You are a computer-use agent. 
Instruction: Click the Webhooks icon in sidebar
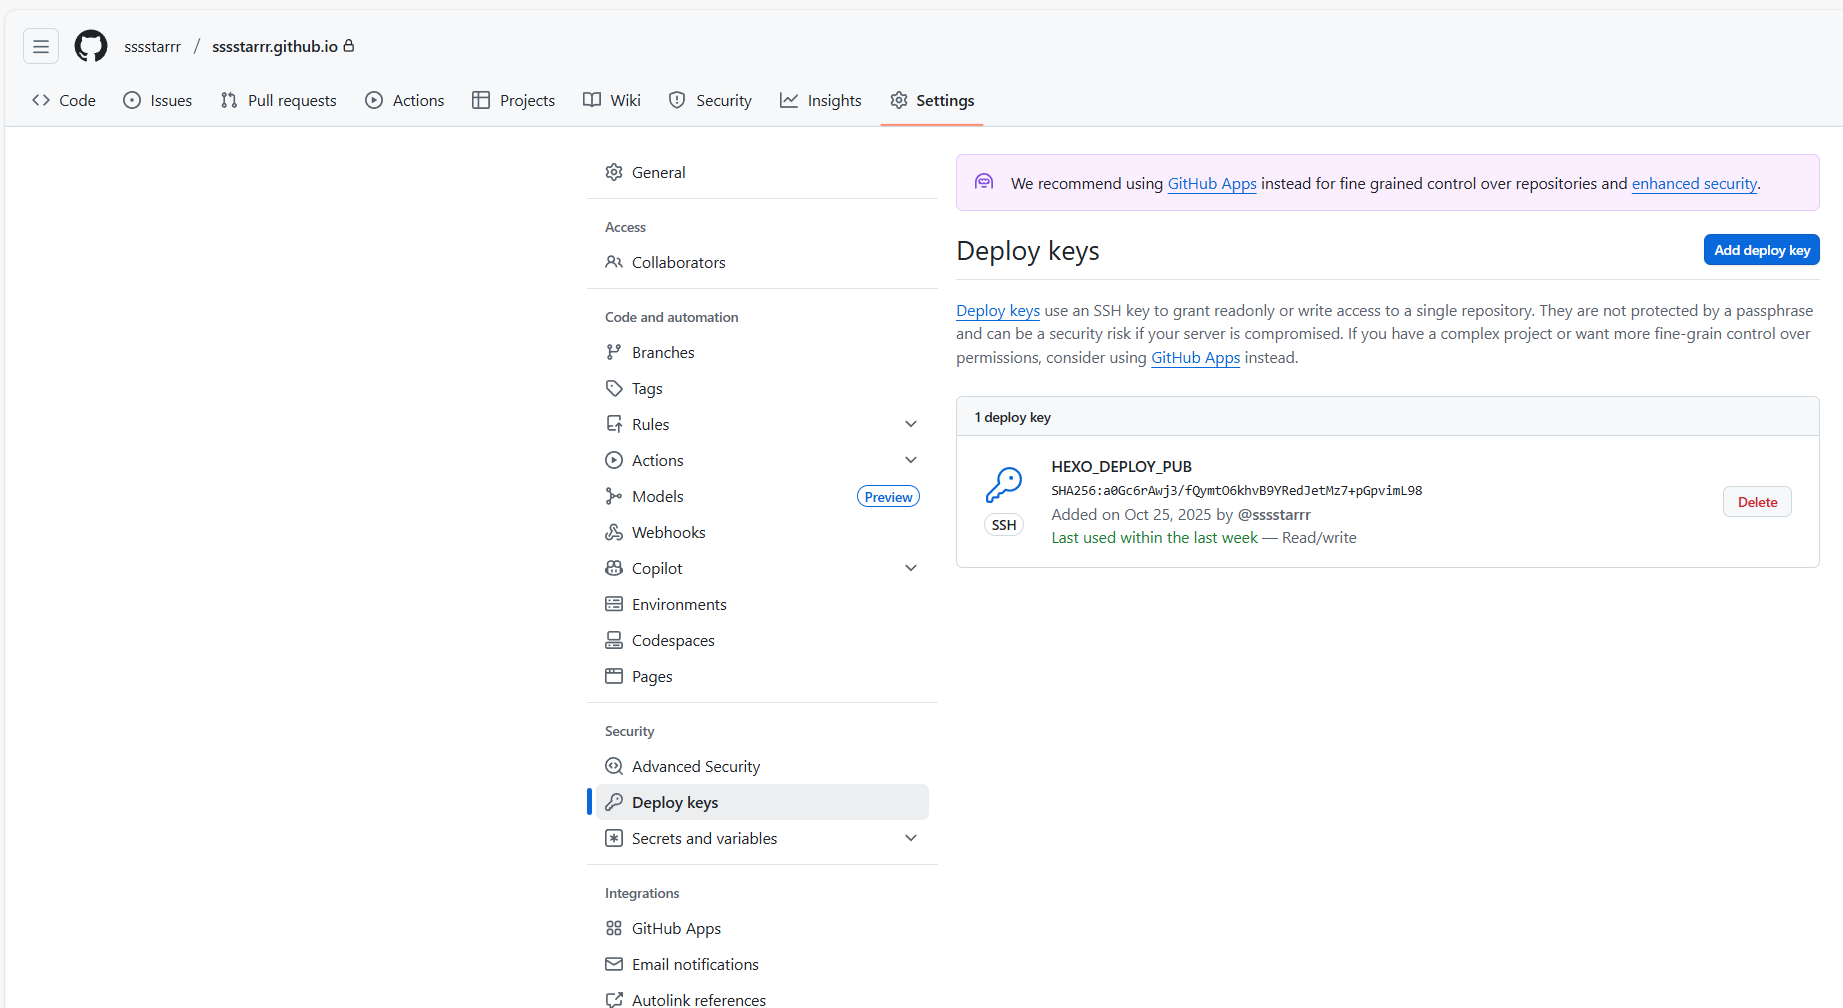[x=614, y=532]
